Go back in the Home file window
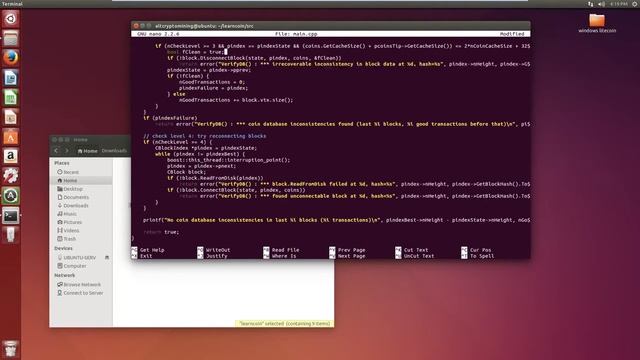640x360 pixels. point(56,151)
